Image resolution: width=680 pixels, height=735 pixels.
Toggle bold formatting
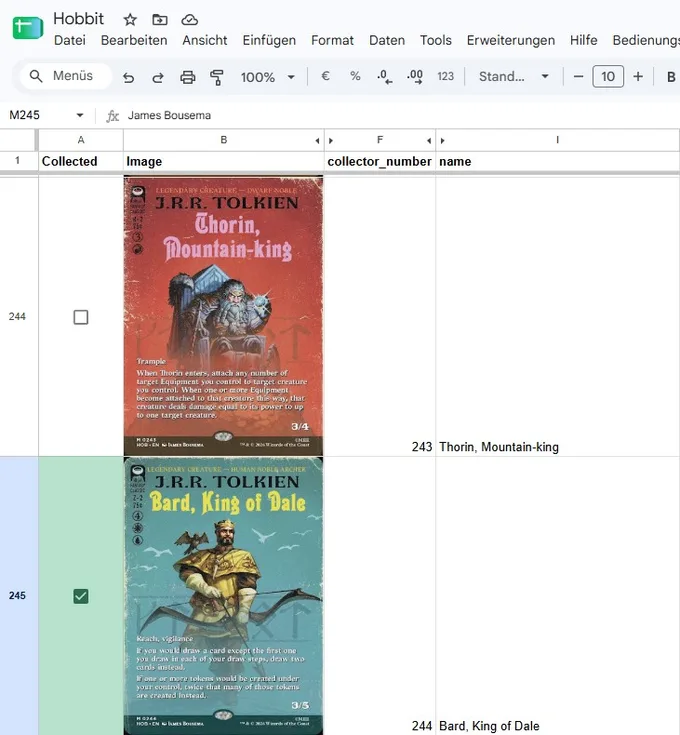point(671,77)
